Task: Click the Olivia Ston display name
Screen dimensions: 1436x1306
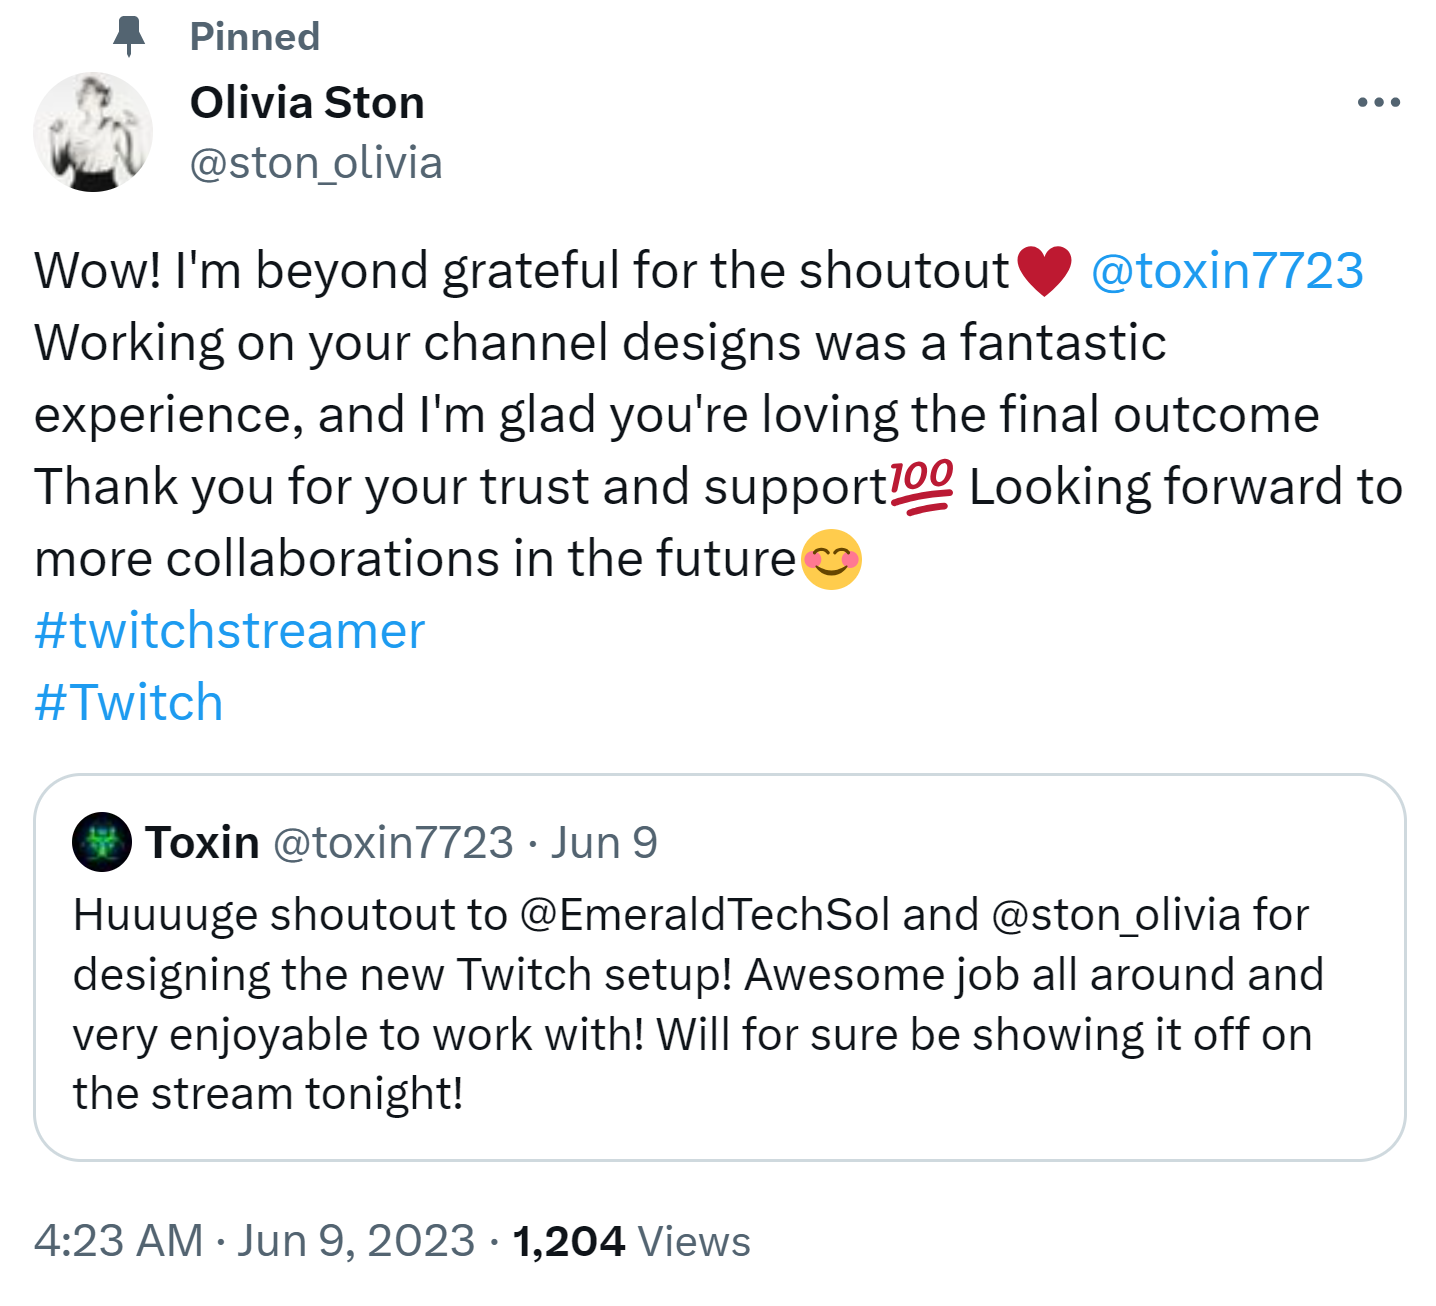Action: (x=307, y=102)
